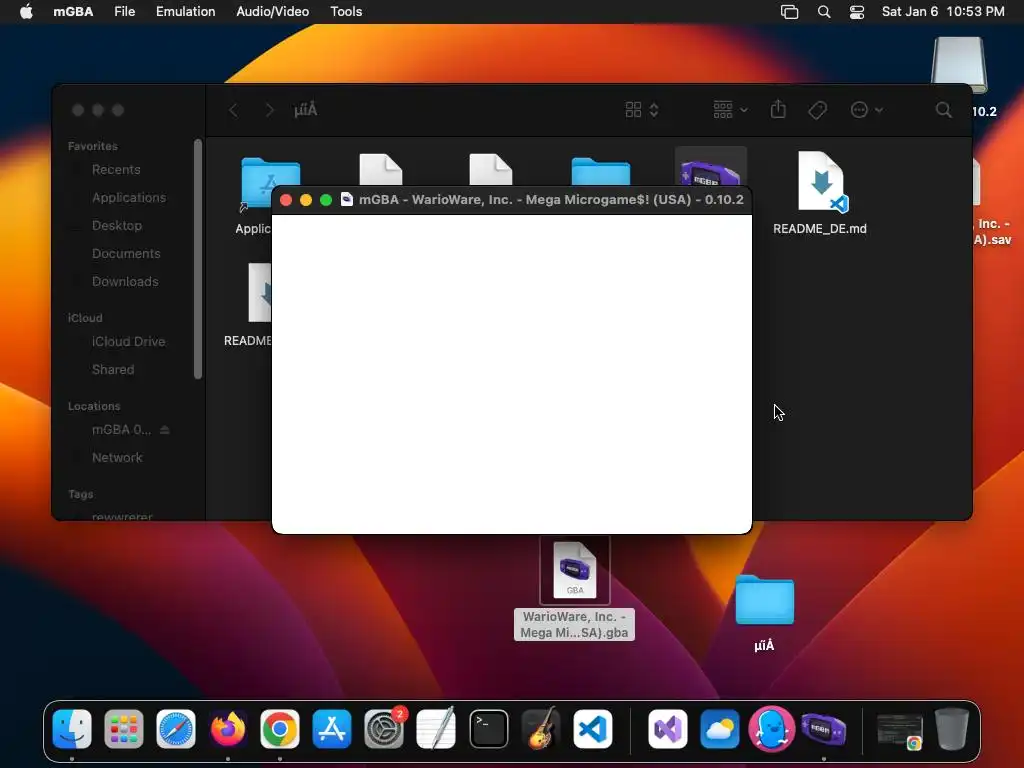
Task: Select Recents in the Finder sidebar
Action: coord(116,170)
